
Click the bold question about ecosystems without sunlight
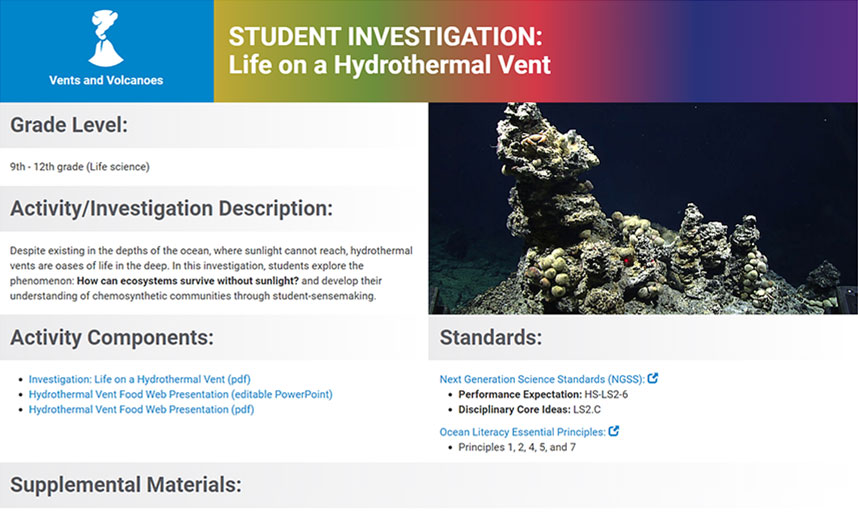click(x=188, y=281)
